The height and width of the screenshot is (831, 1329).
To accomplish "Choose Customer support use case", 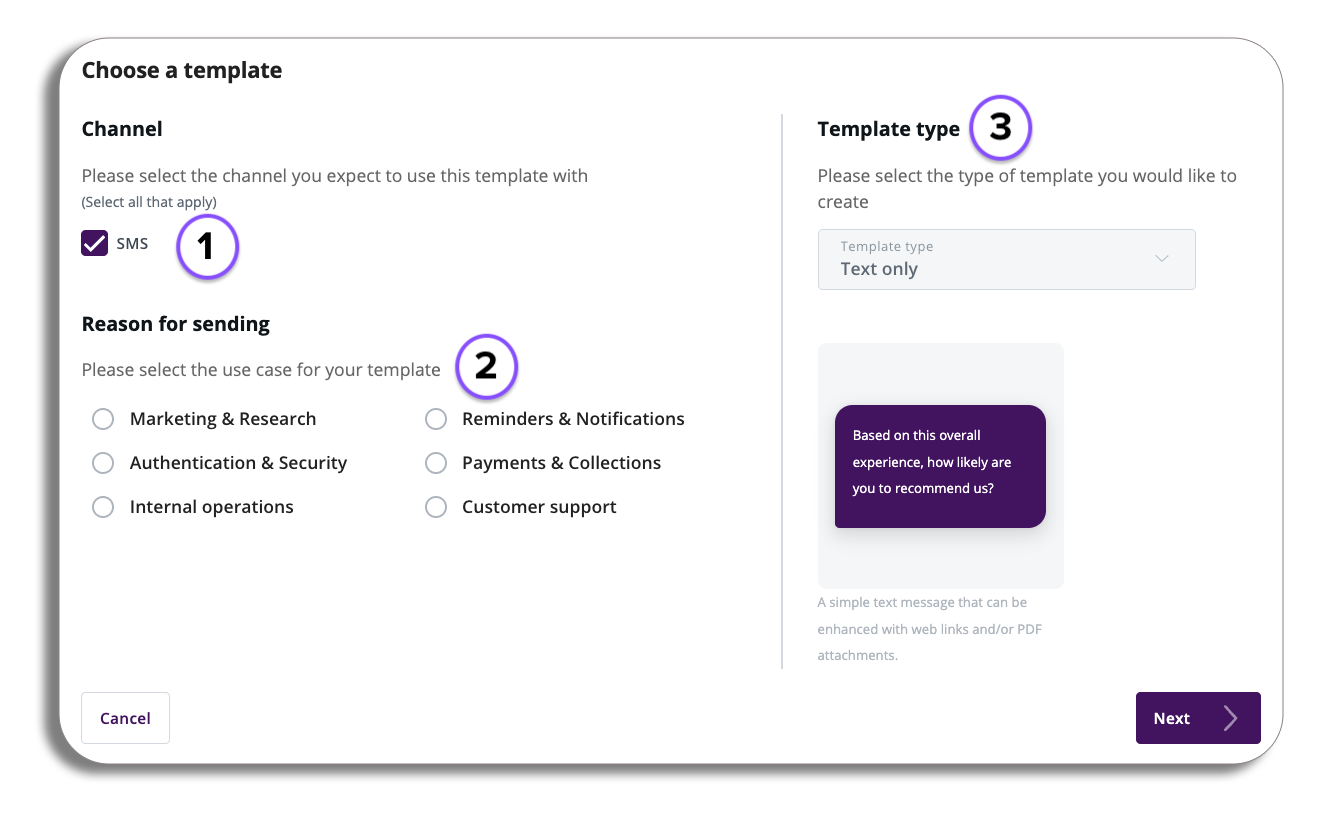I will point(436,507).
